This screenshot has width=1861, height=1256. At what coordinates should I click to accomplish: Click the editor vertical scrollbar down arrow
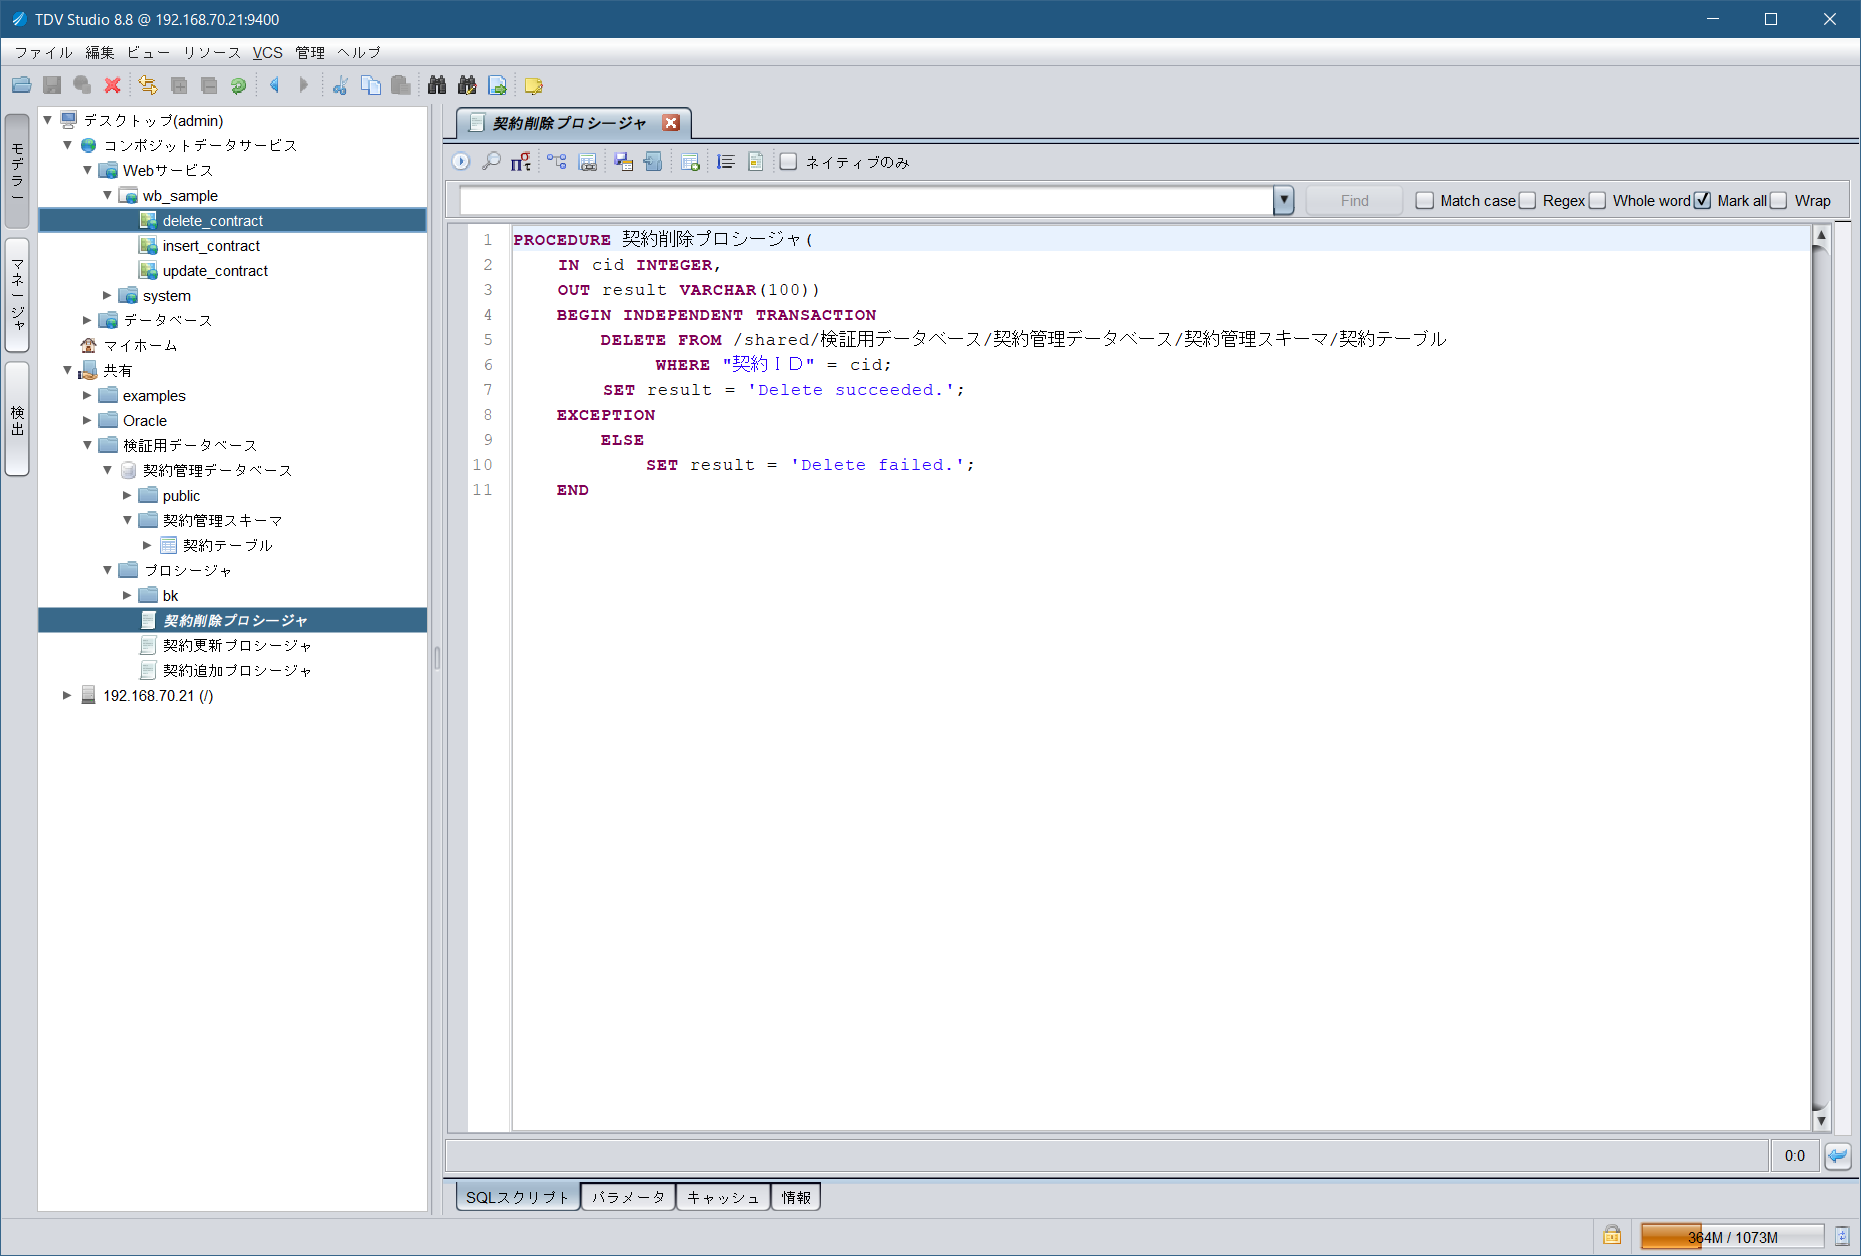1821,1121
